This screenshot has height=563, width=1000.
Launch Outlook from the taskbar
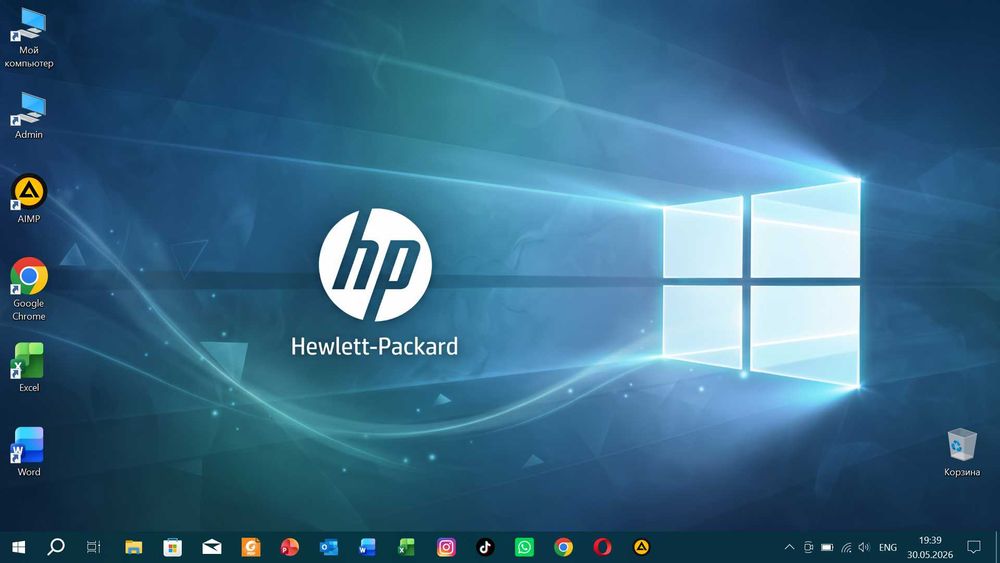pos(328,547)
